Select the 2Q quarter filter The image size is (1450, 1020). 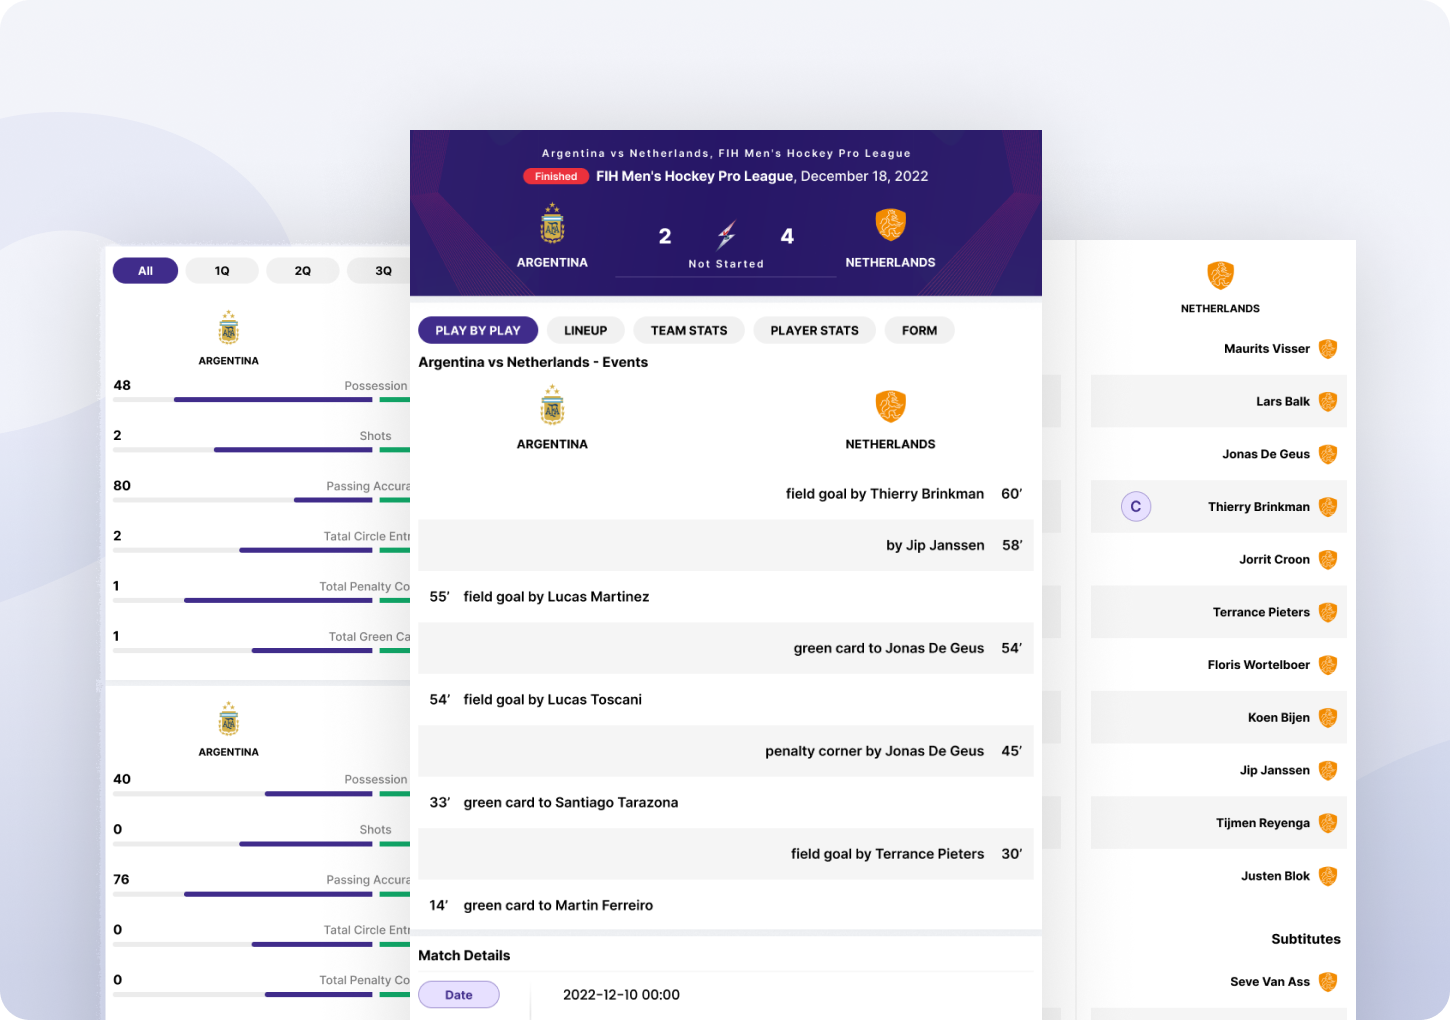(x=303, y=271)
